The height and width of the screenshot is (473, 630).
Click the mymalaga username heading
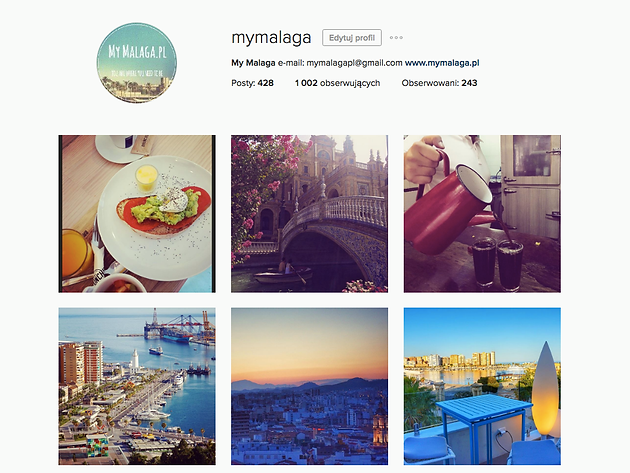(271, 38)
